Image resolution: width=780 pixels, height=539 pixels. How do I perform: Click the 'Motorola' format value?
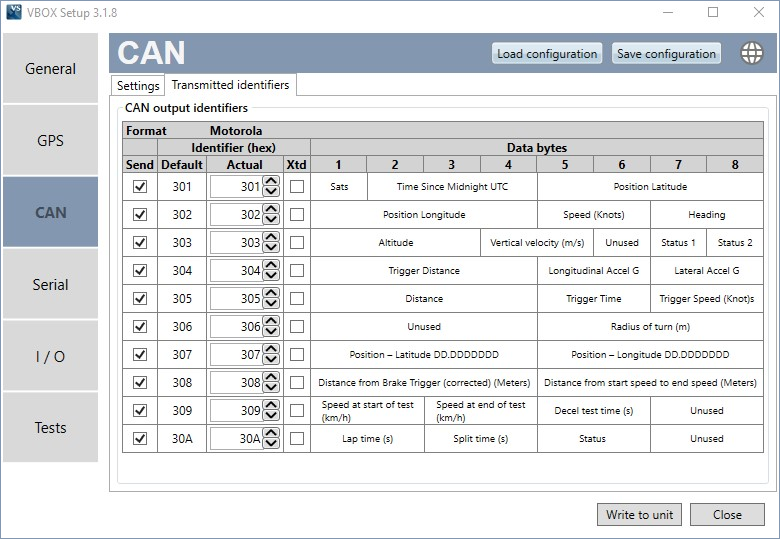pyautogui.click(x=236, y=131)
